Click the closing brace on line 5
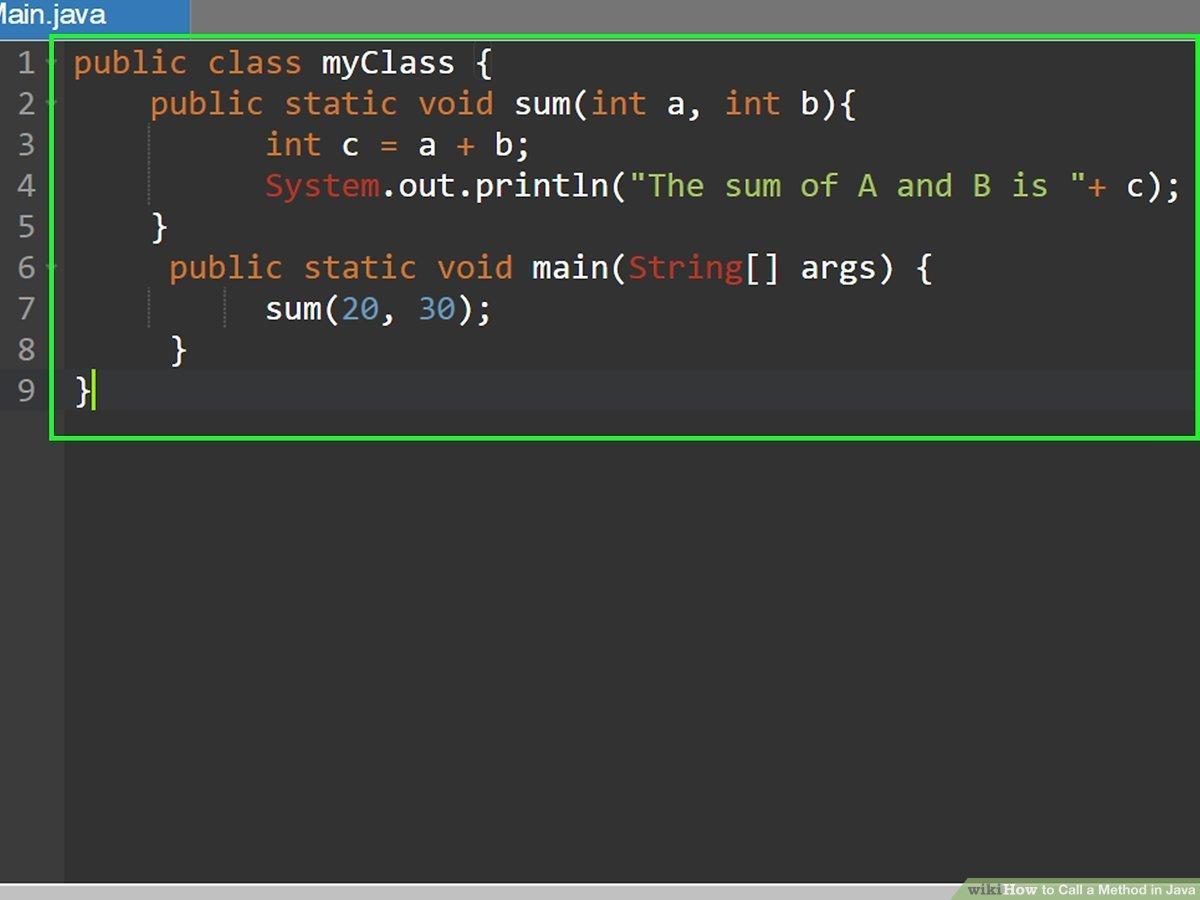This screenshot has height=900, width=1200. 158,227
